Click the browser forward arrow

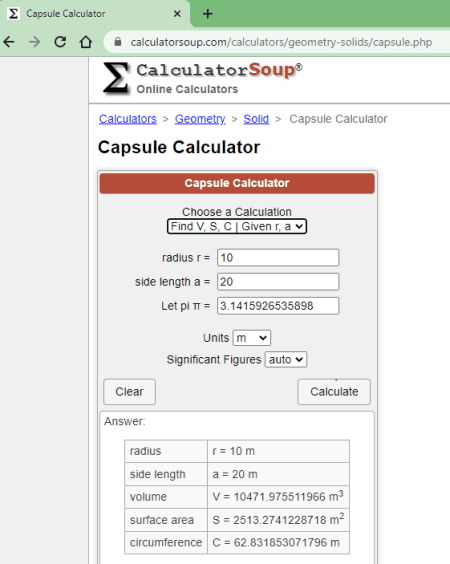coord(35,42)
